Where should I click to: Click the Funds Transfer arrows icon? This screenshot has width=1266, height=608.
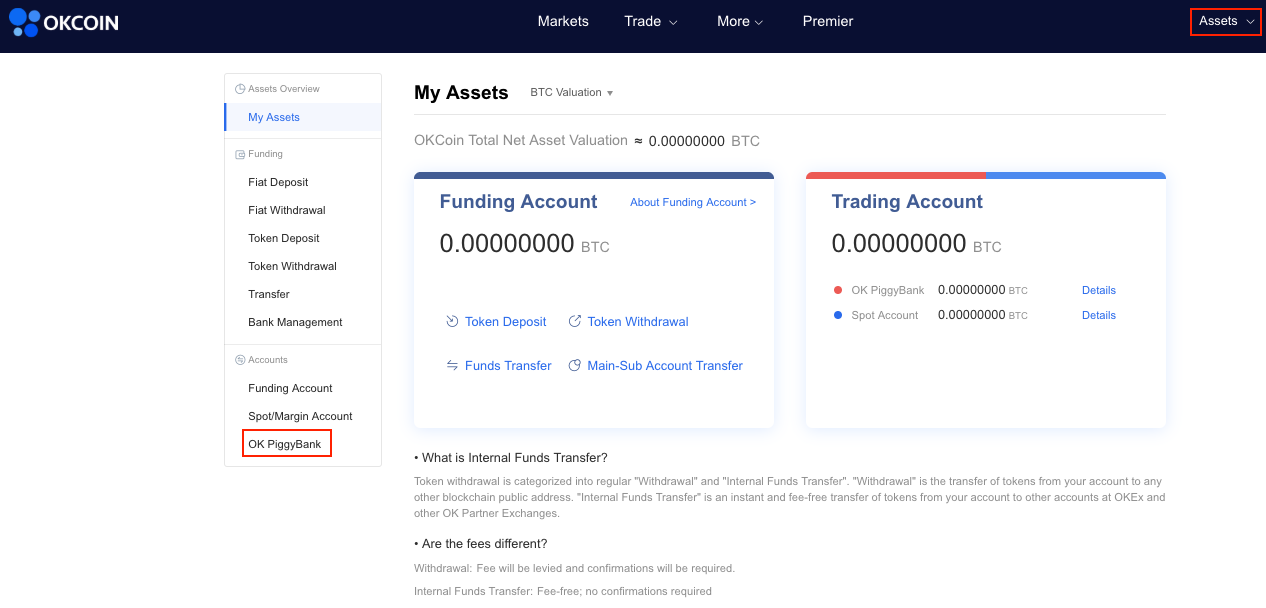click(x=452, y=365)
